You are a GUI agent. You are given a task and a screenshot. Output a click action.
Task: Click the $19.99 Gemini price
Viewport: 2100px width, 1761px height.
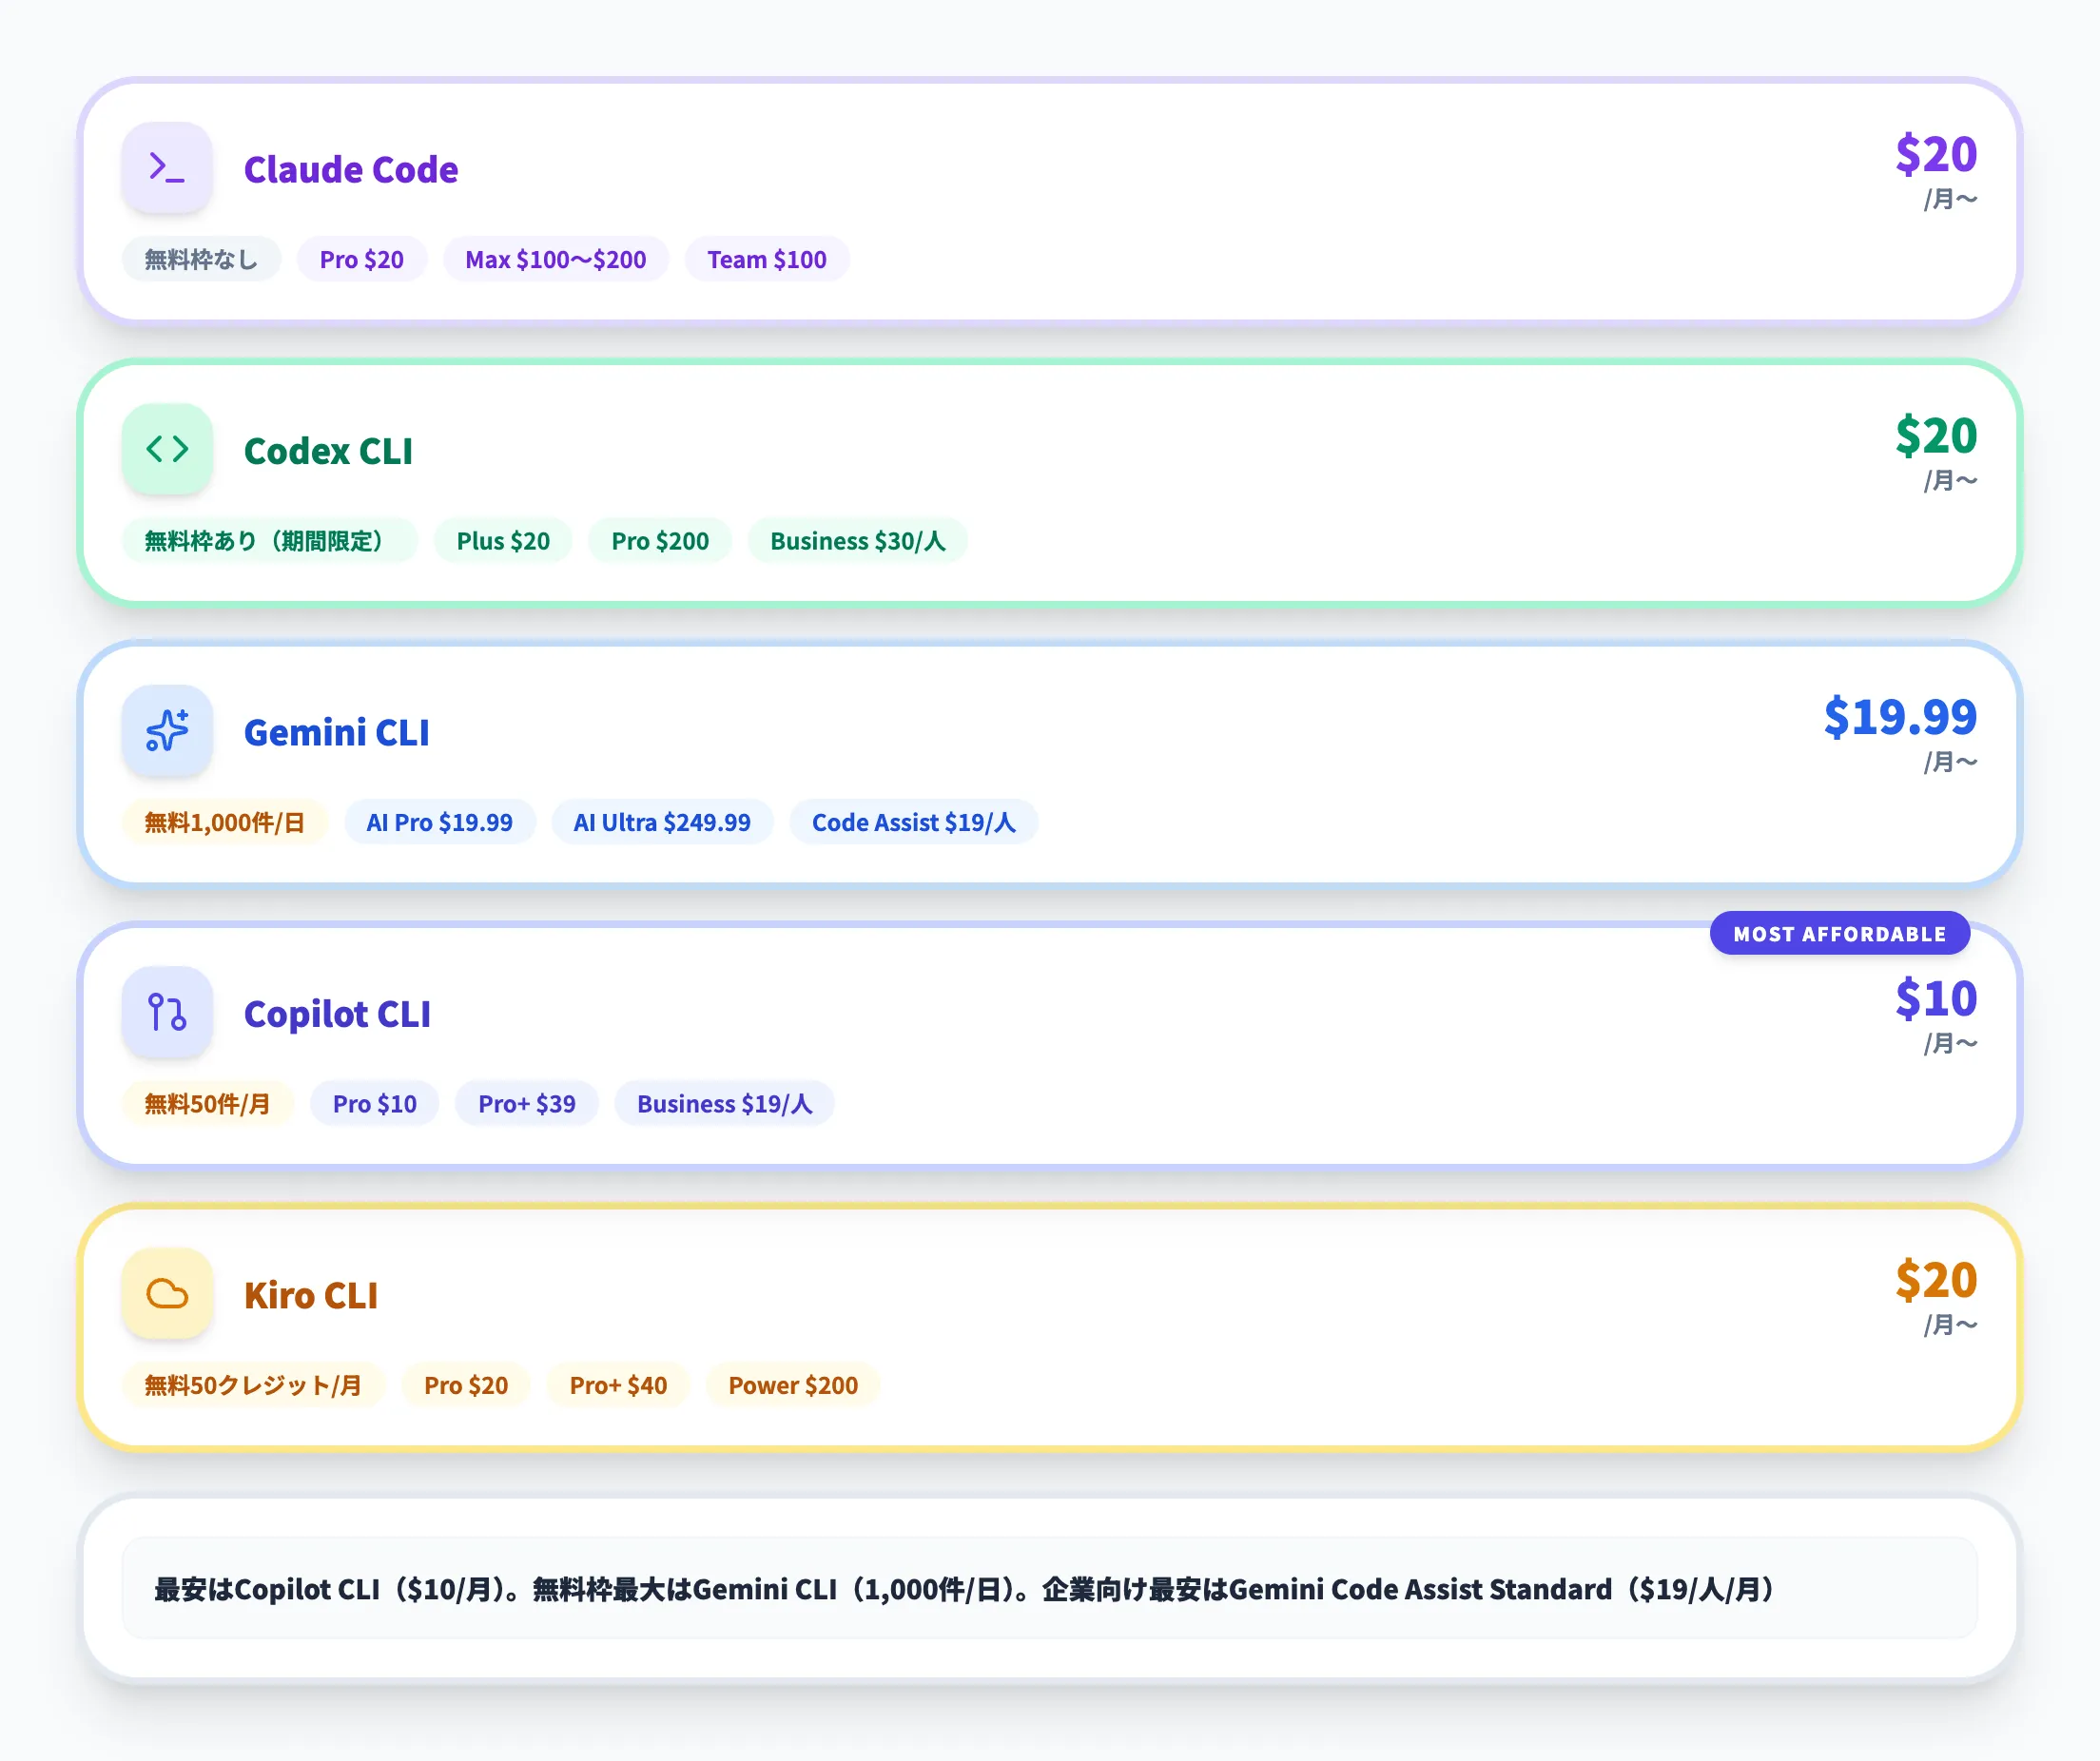[x=1899, y=717]
